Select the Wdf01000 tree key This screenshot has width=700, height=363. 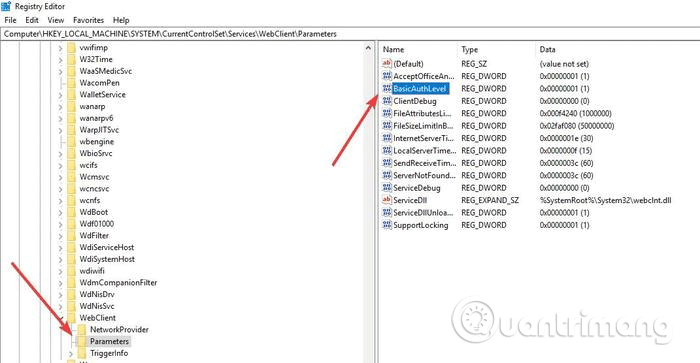pyautogui.click(x=96, y=224)
